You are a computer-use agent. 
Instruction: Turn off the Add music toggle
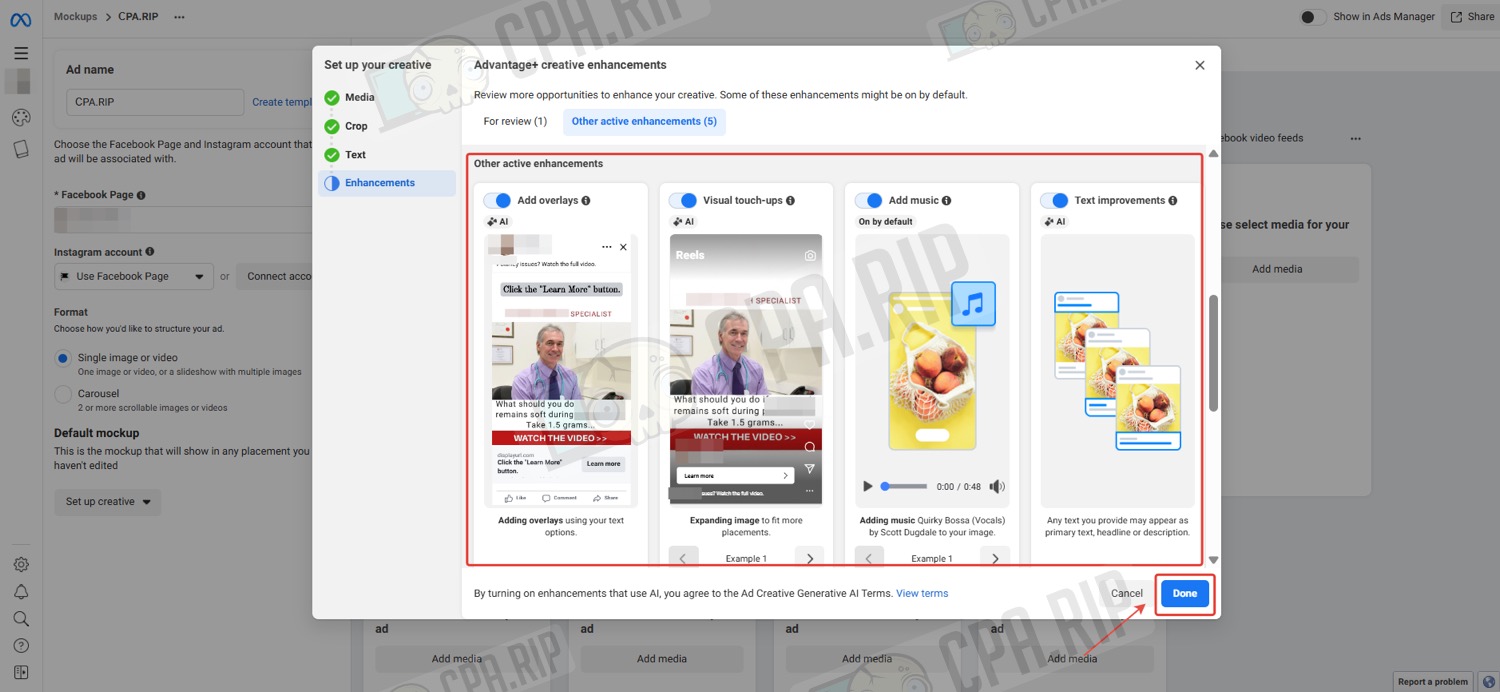[x=869, y=201]
